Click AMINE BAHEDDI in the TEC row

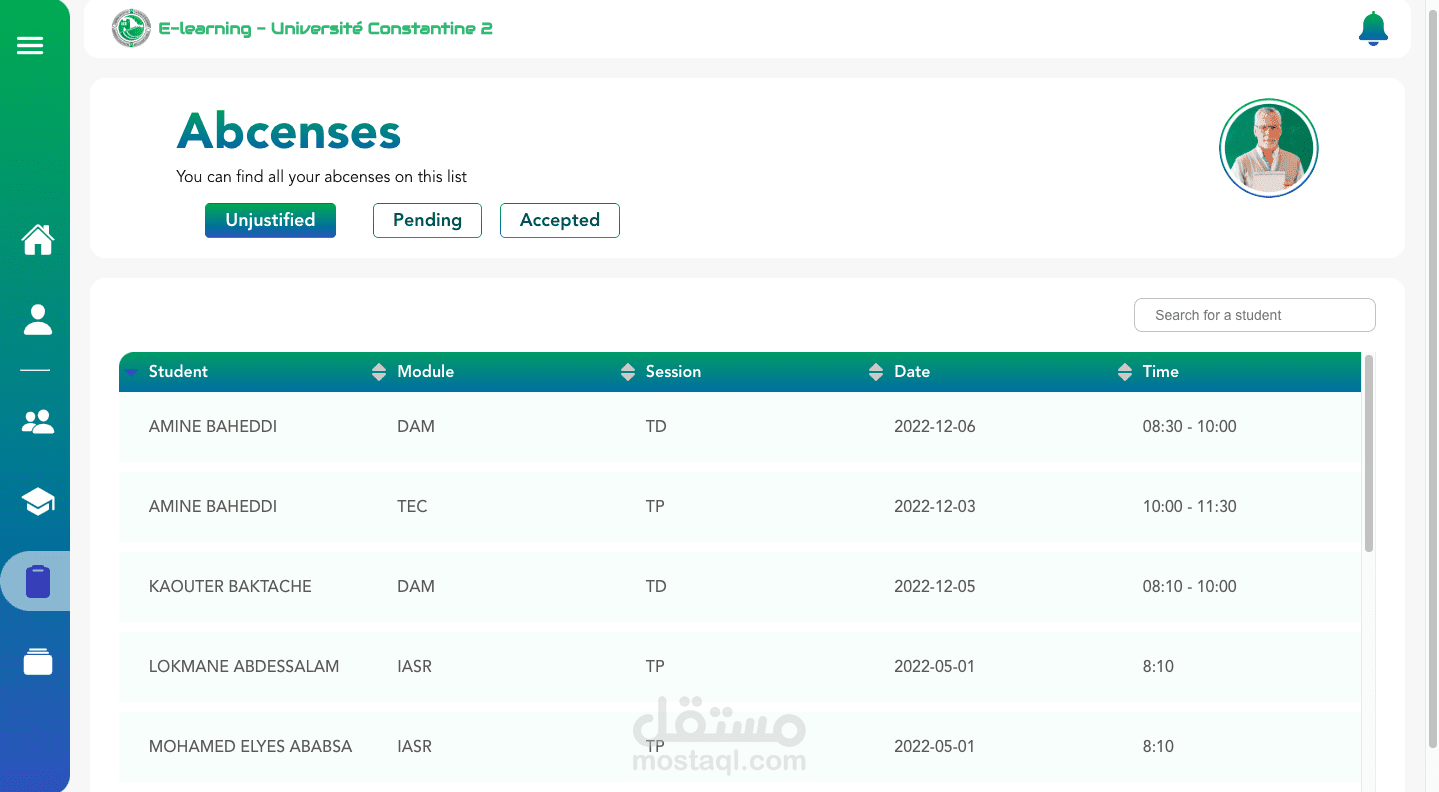click(x=213, y=506)
